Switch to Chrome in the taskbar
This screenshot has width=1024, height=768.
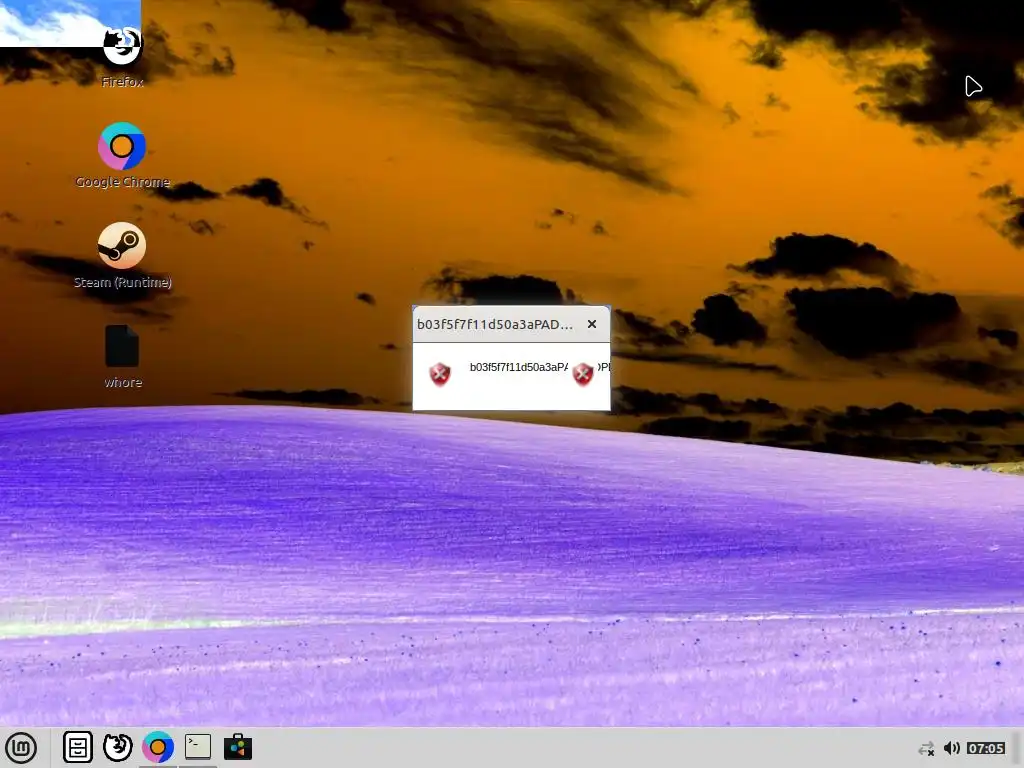(158, 747)
